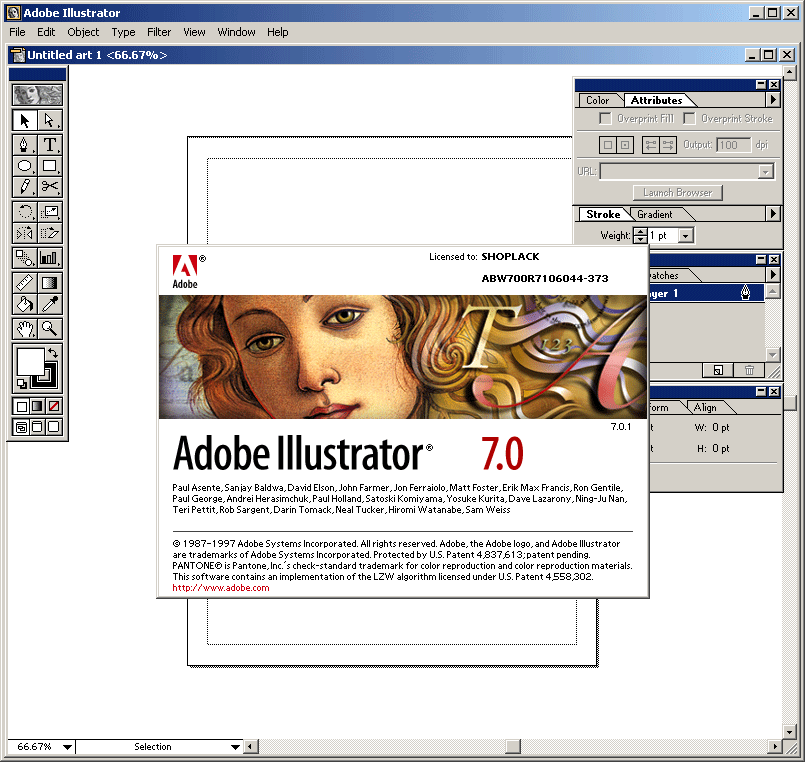Click the Venus image atop toolbox
This screenshot has height=762, width=805.
coord(37,95)
